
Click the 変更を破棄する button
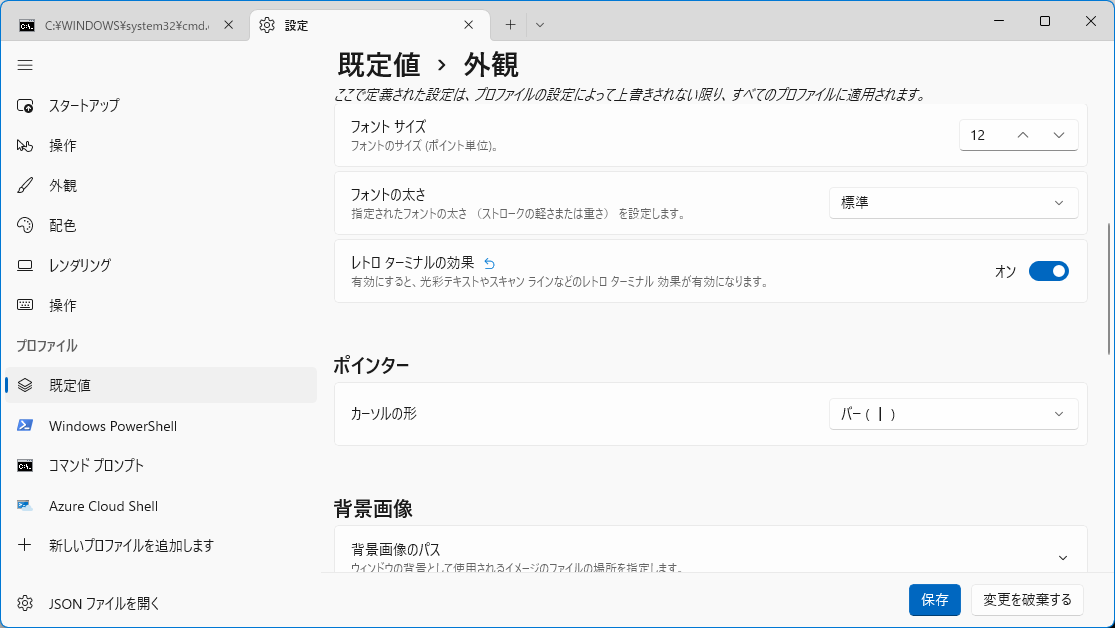pos(1027,600)
